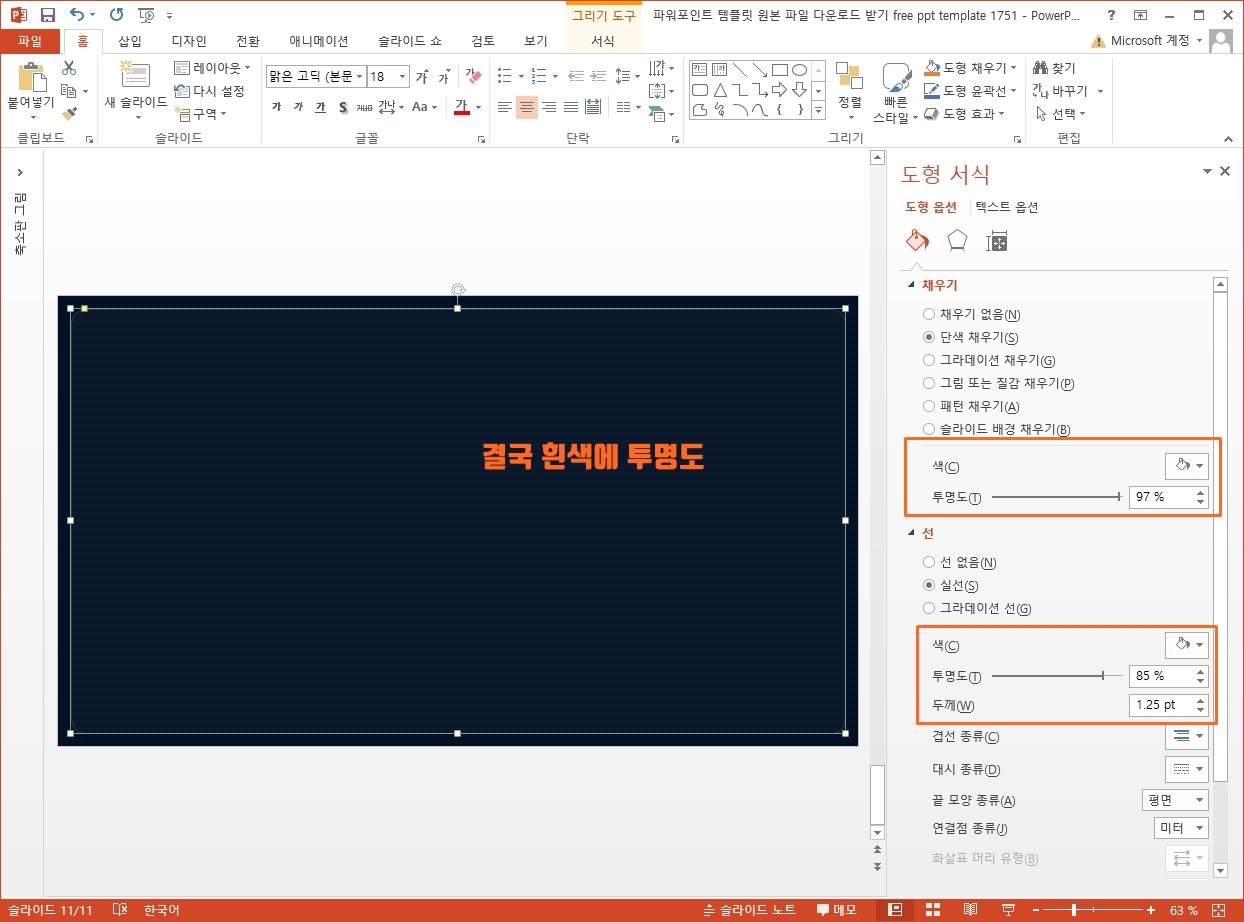Open the 서식 drawing tools tab

[603, 41]
